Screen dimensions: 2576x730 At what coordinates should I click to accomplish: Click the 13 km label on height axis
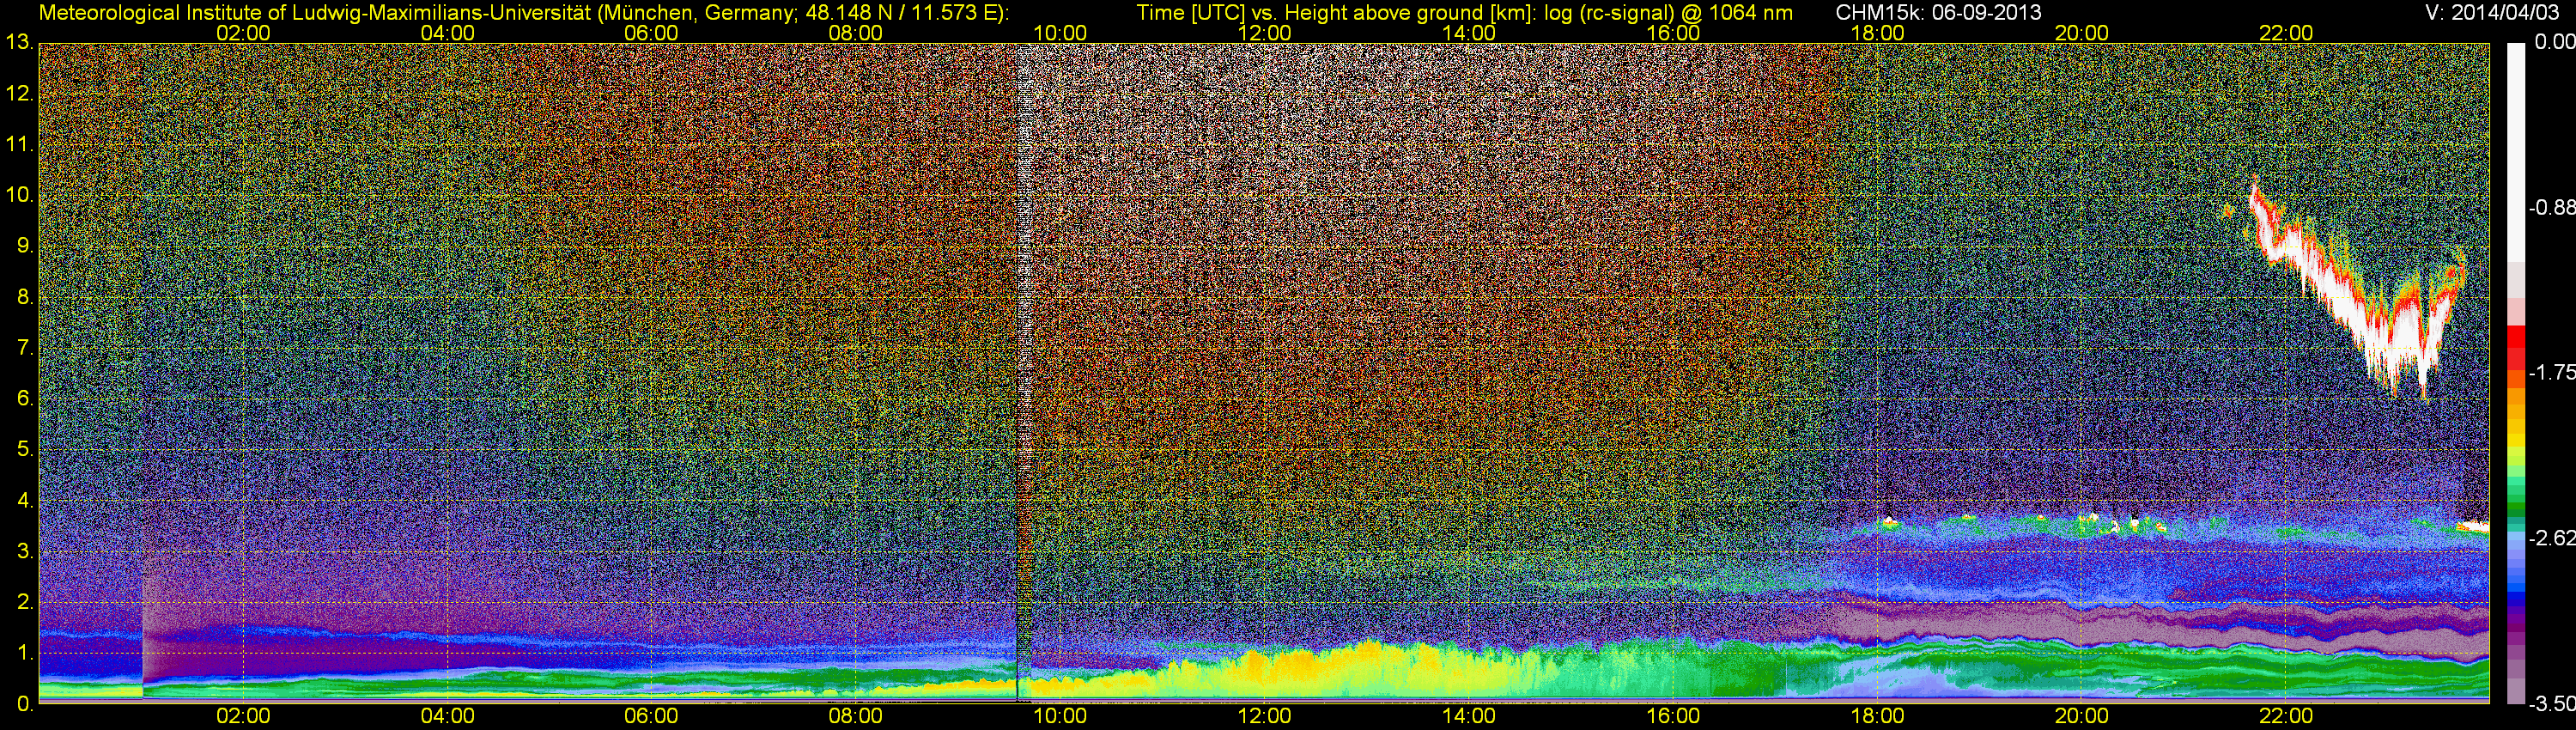tap(19, 42)
